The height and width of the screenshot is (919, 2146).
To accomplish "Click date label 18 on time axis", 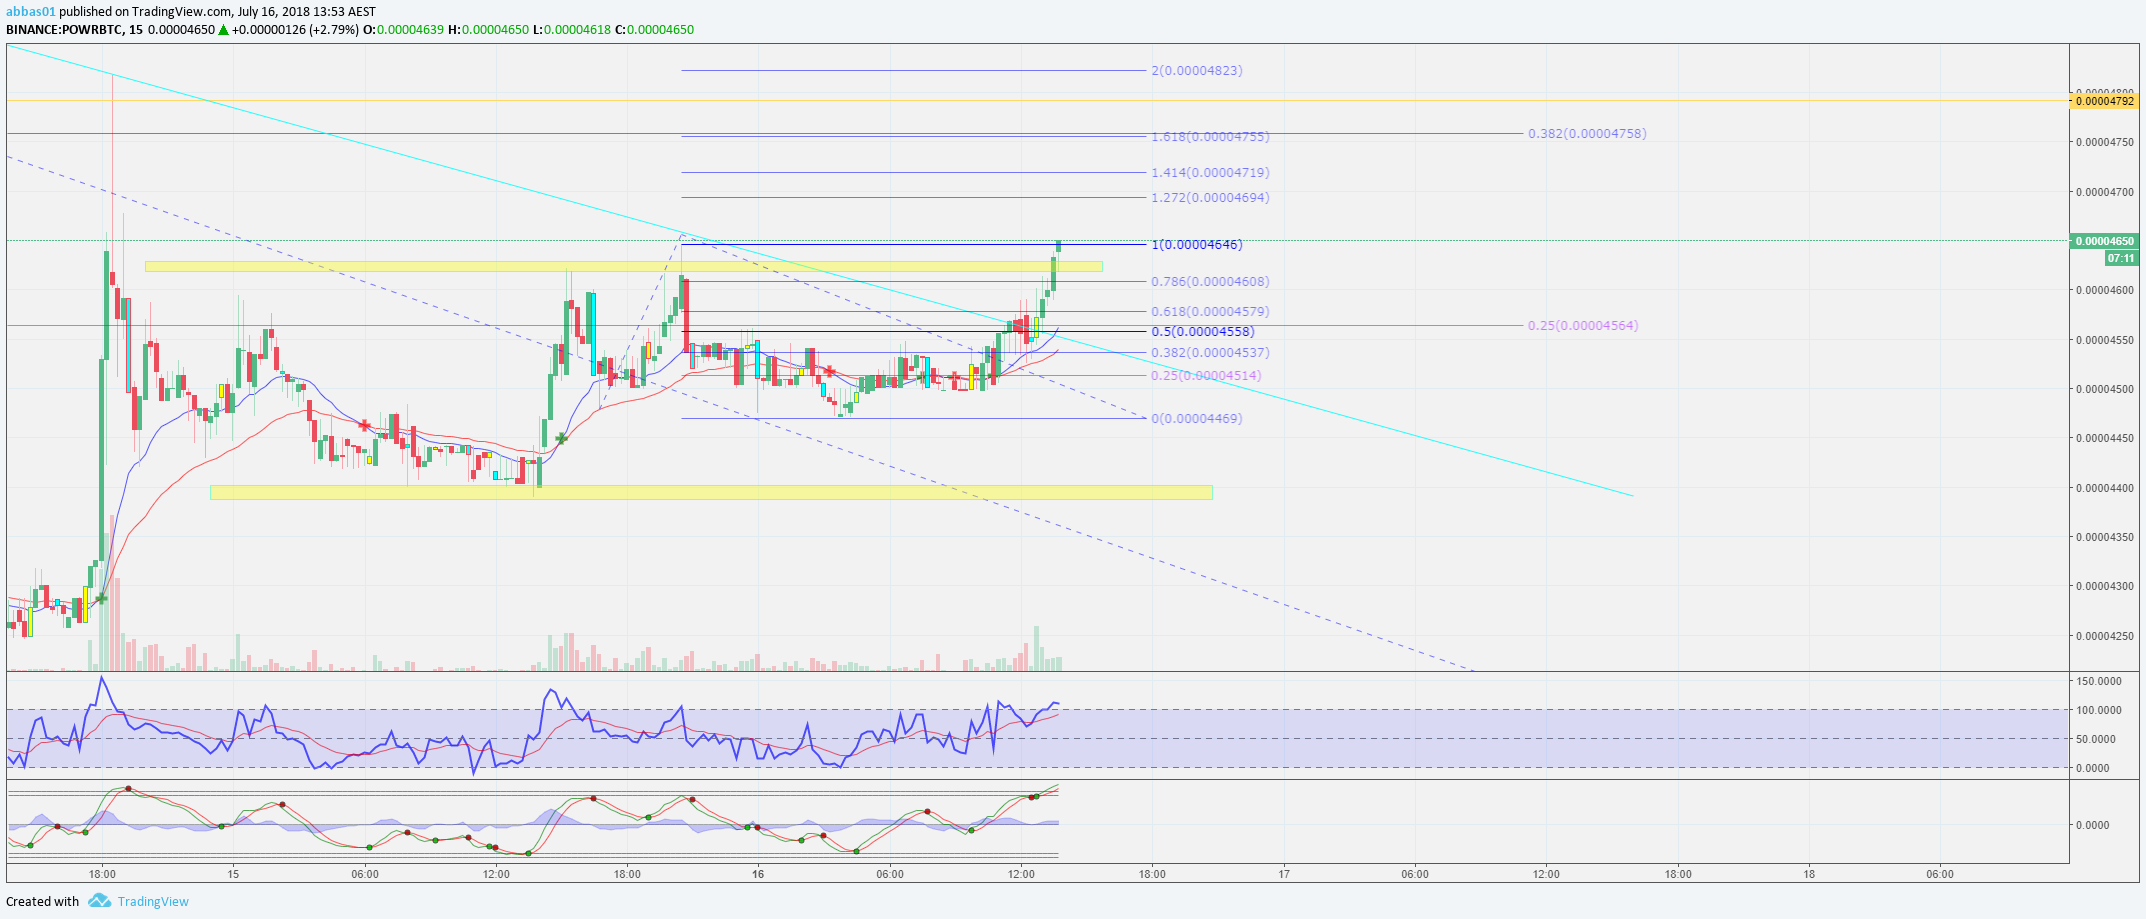I will (1809, 874).
